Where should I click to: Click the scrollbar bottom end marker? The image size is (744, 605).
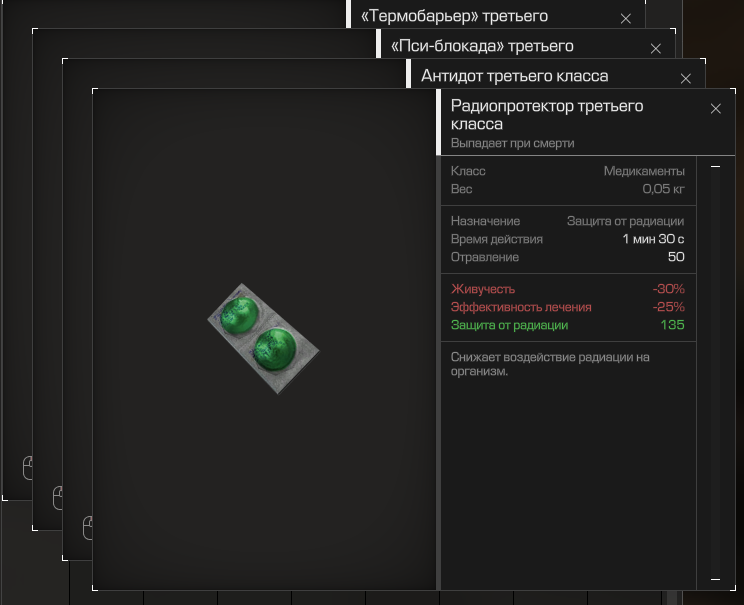coord(715,579)
